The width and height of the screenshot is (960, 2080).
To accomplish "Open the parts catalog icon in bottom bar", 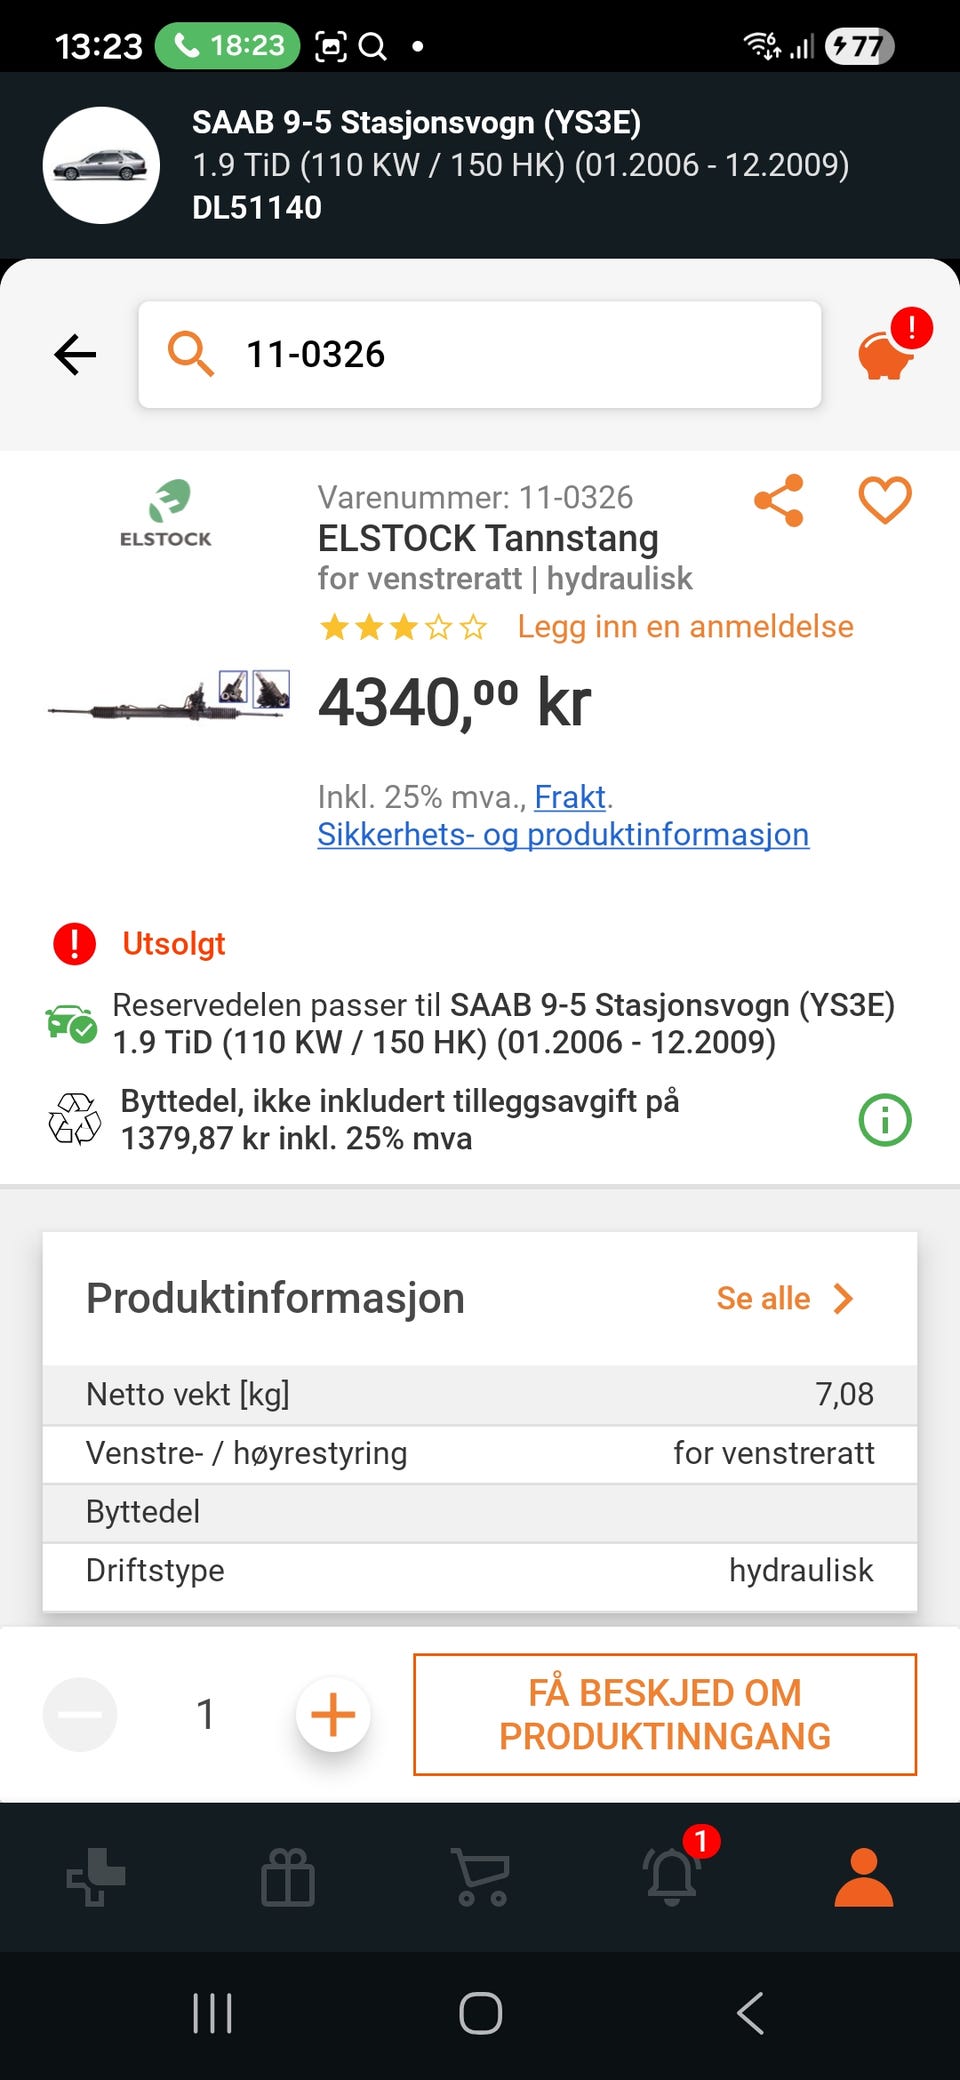I will tap(96, 1877).
